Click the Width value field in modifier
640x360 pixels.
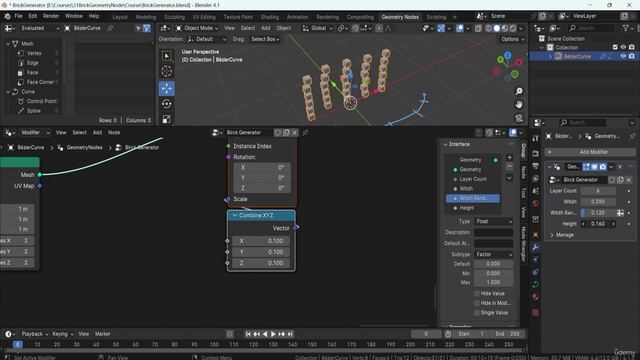pos(598,202)
